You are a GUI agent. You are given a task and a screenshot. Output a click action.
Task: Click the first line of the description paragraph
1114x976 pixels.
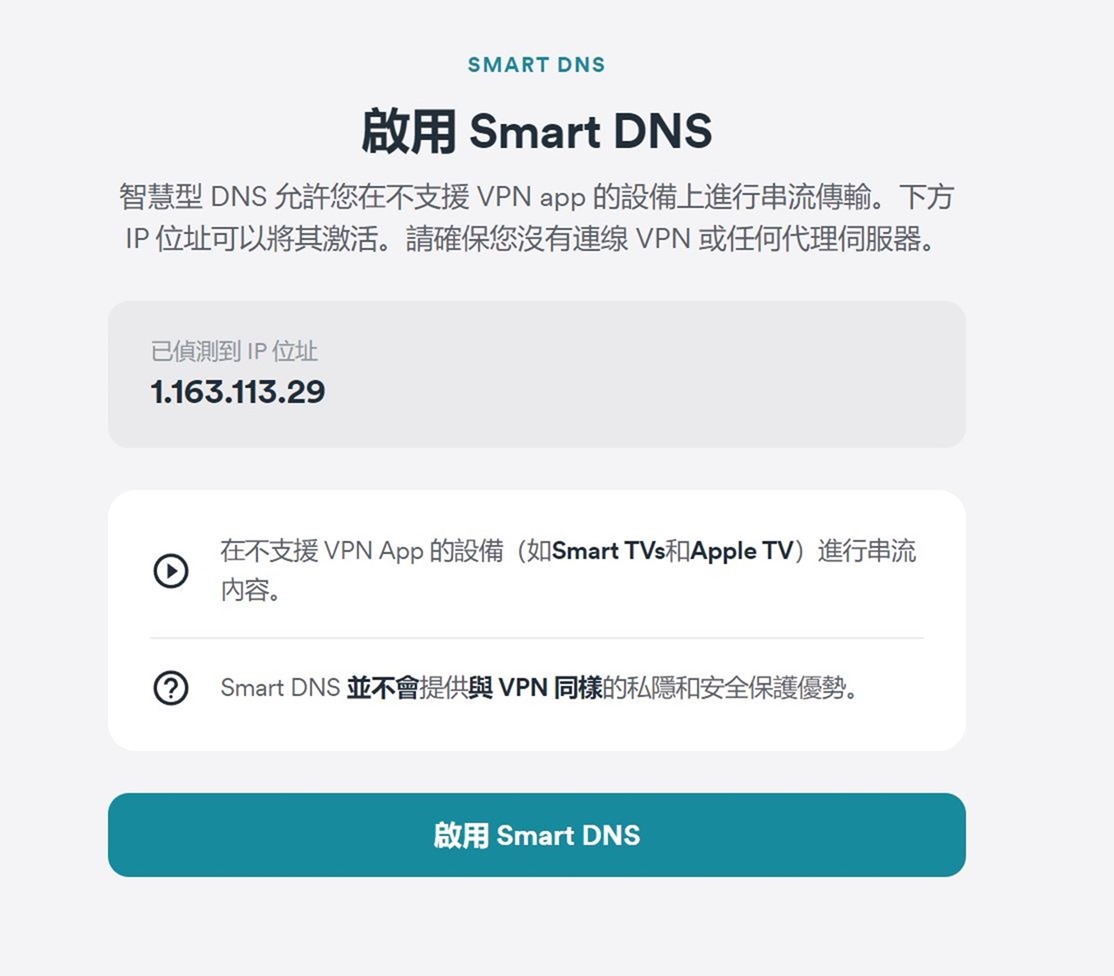(x=536, y=197)
